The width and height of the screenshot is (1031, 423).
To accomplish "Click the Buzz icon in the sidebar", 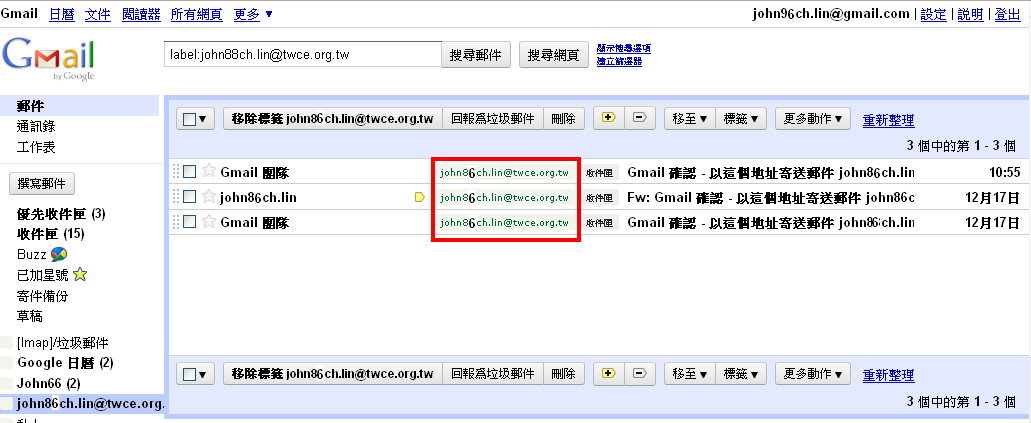I will tap(59, 255).
